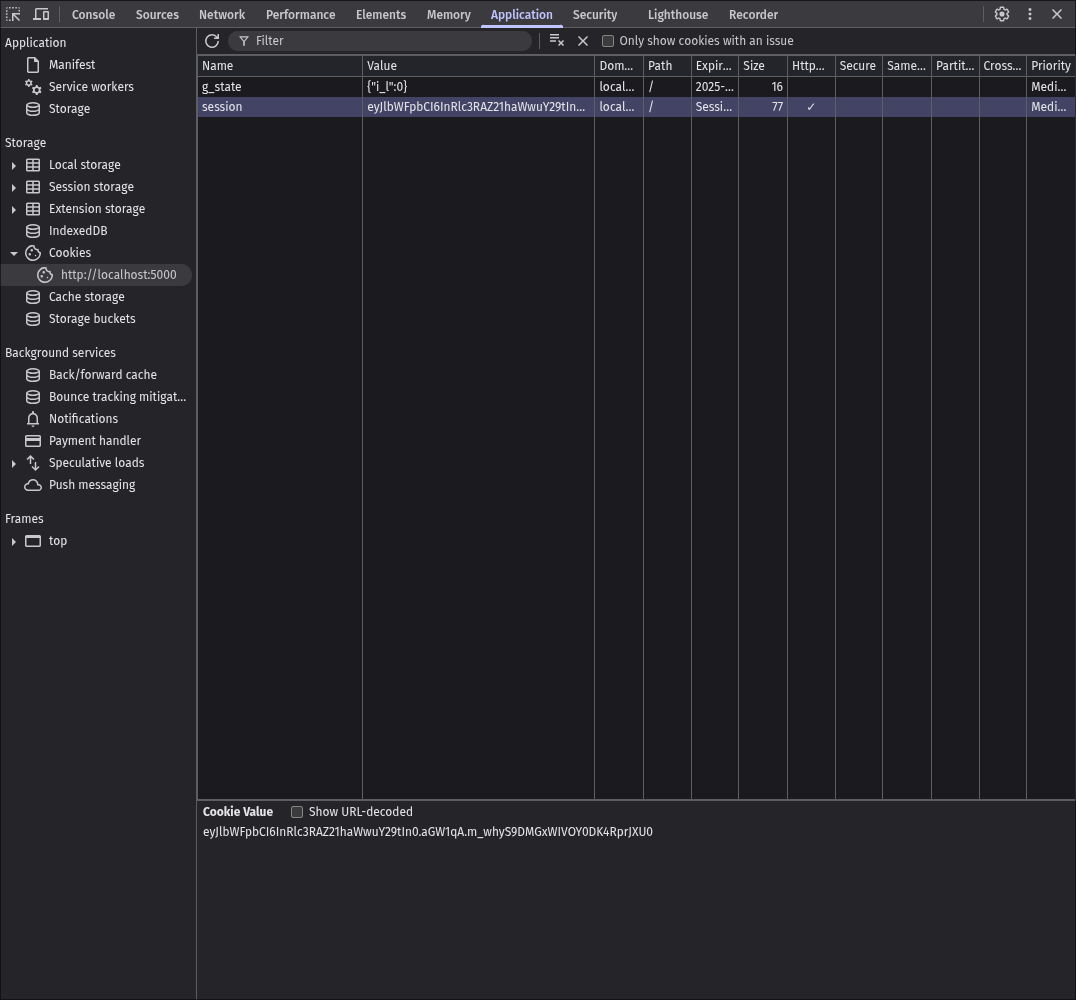Expand the Speculative loads tree node

coord(13,463)
